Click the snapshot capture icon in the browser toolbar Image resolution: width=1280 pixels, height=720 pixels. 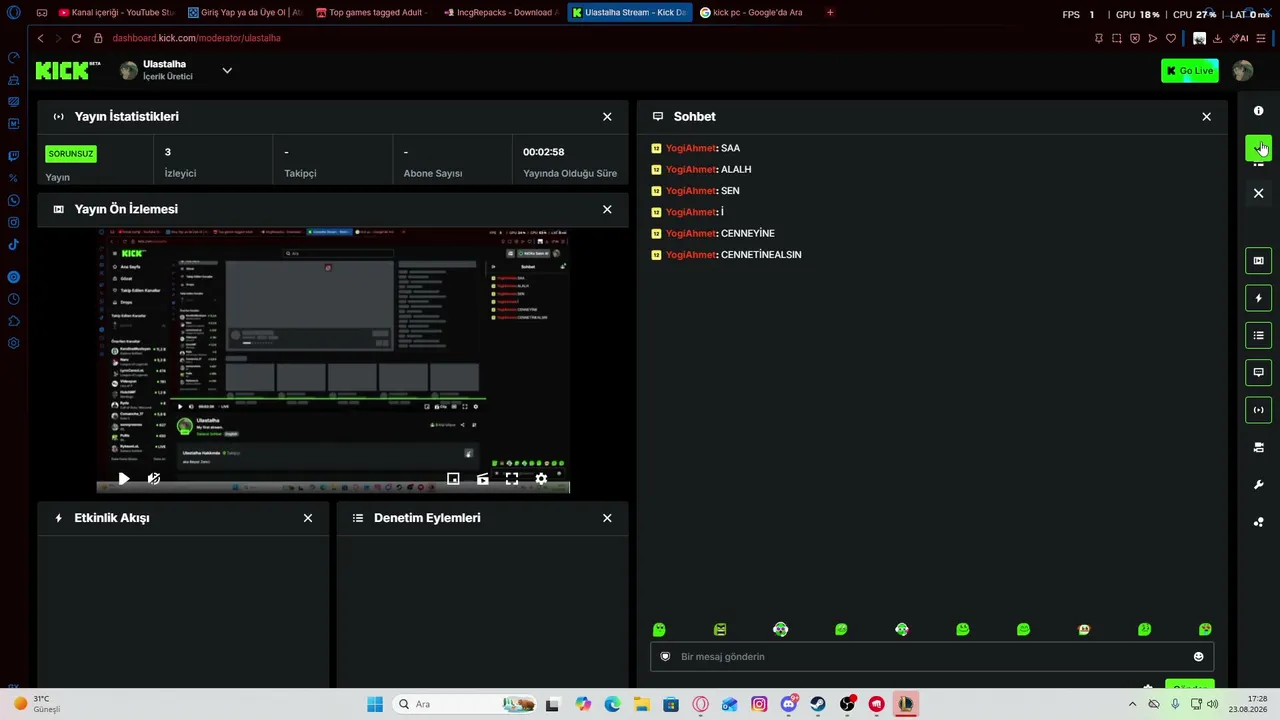[1117, 38]
